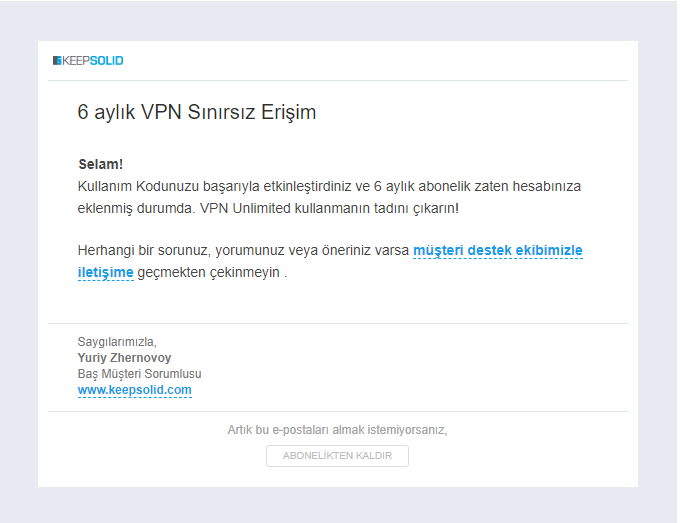Click 'Artık bu e-postaları almak istemiyorsanız,' text

point(337,430)
